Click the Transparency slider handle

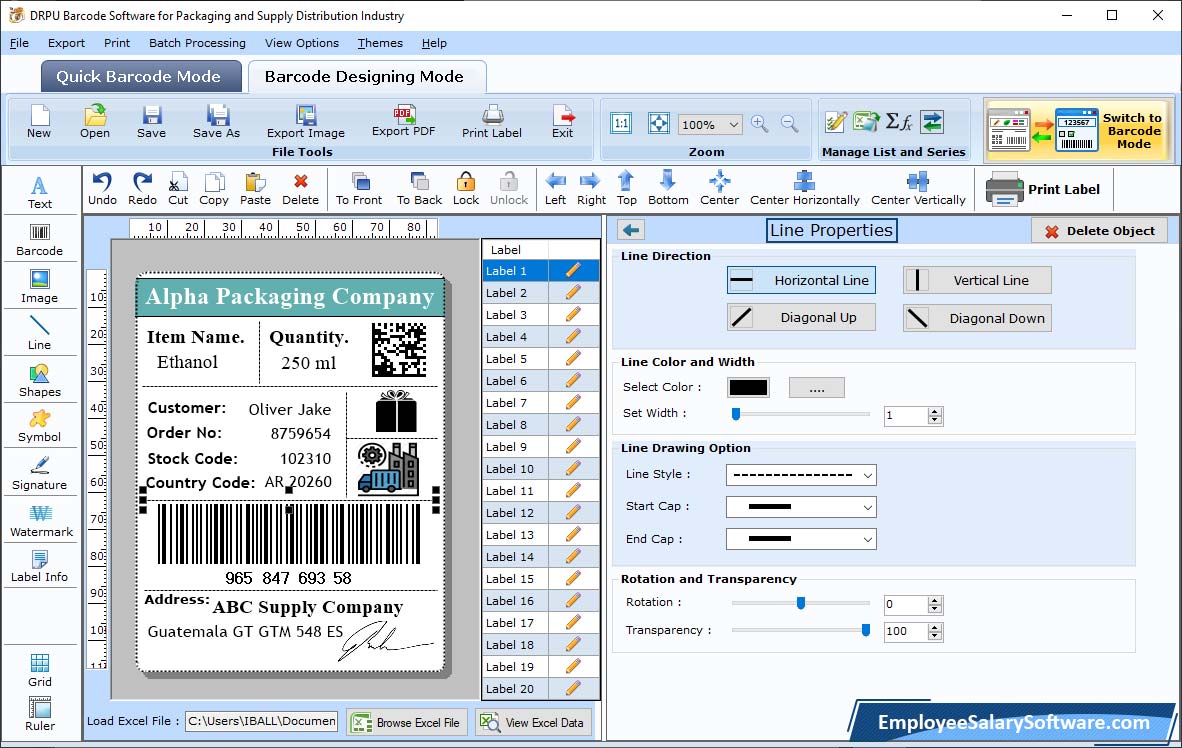[x=866, y=630]
